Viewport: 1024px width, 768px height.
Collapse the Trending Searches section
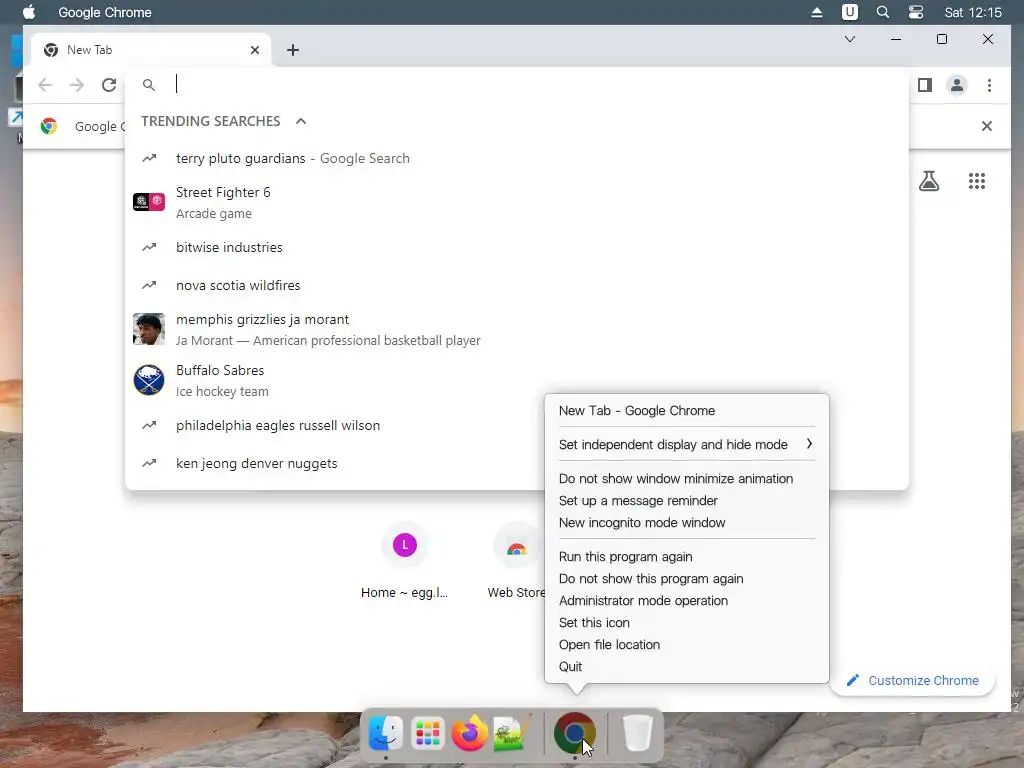(x=300, y=121)
